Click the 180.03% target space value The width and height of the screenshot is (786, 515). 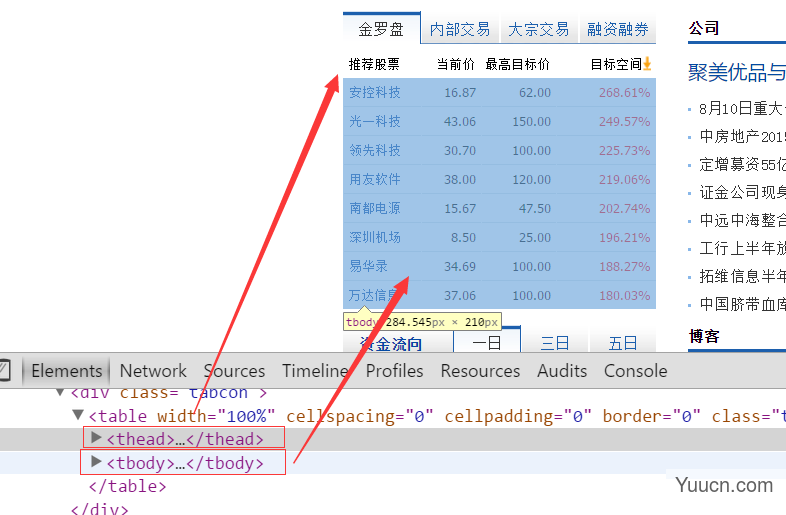coord(625,295)
